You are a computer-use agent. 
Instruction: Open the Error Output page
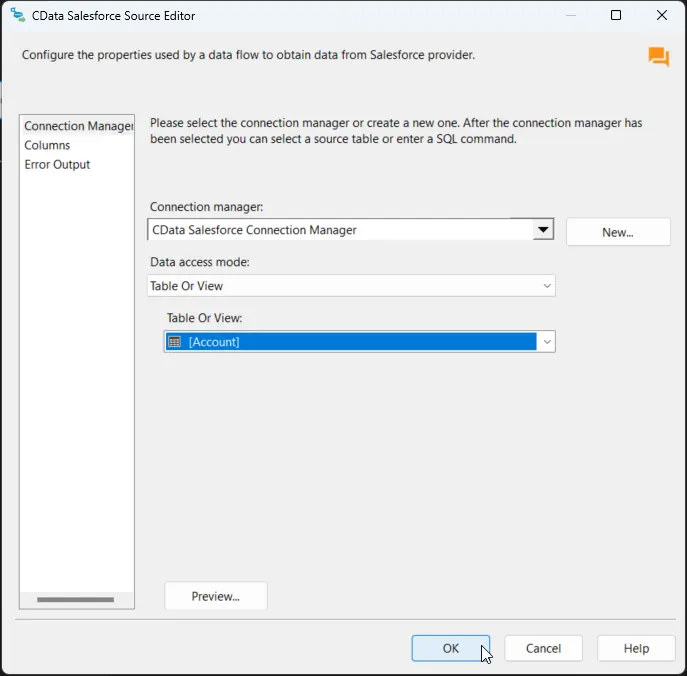[x=57, y=164]
